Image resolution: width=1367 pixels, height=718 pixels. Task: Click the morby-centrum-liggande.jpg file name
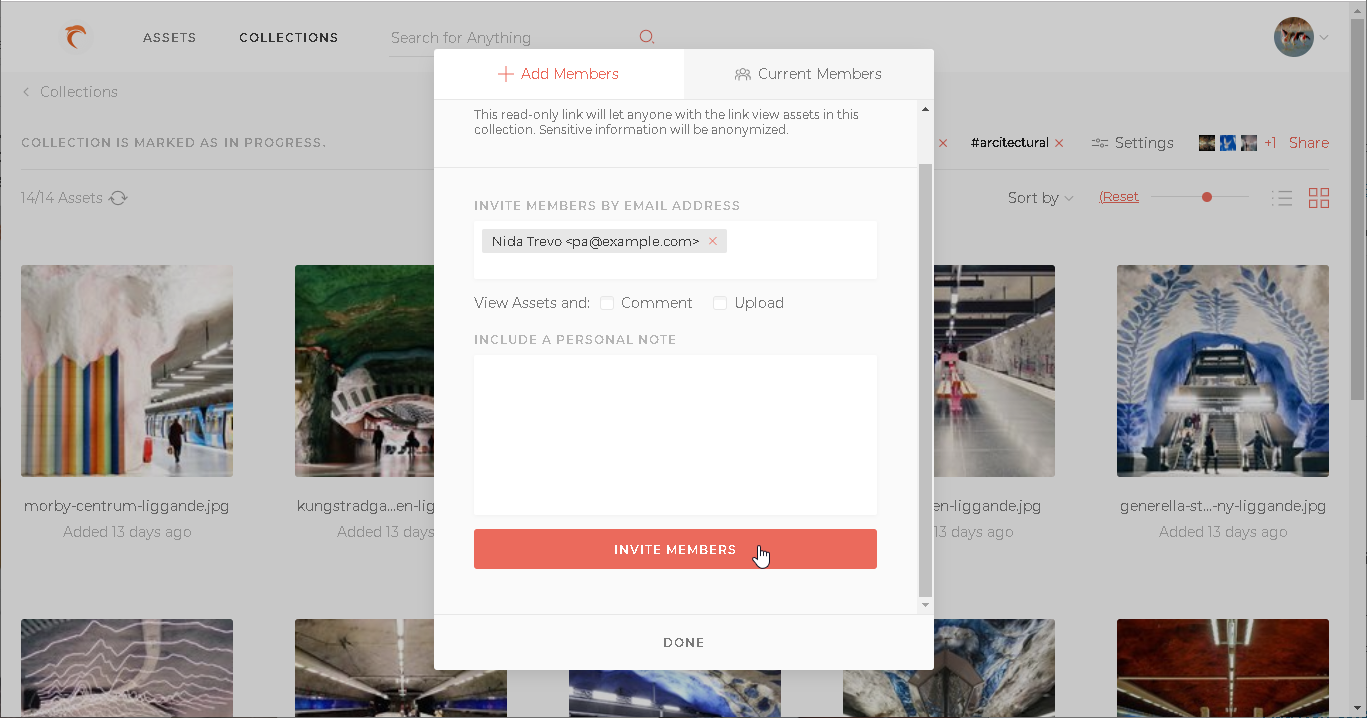coord(127,506)
